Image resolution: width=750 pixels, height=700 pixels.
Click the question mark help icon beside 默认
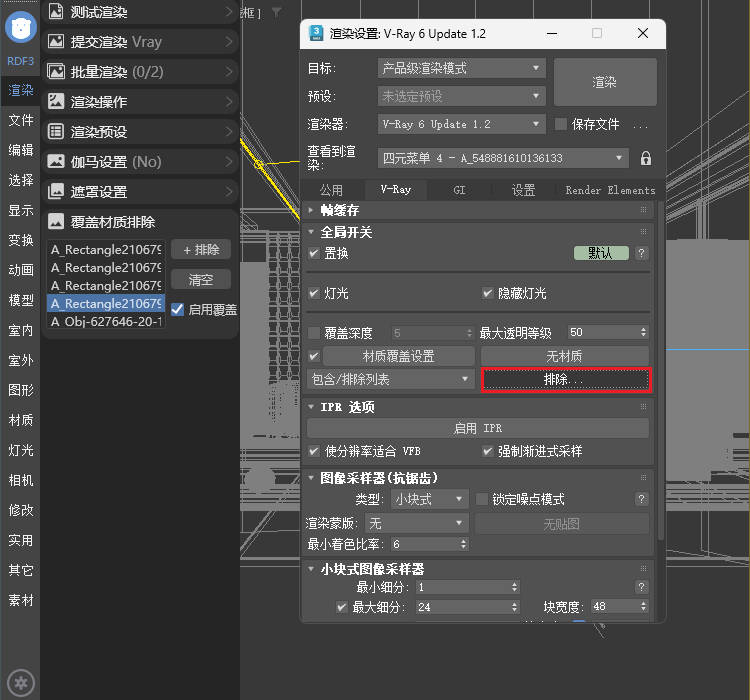tap(641, 254)
